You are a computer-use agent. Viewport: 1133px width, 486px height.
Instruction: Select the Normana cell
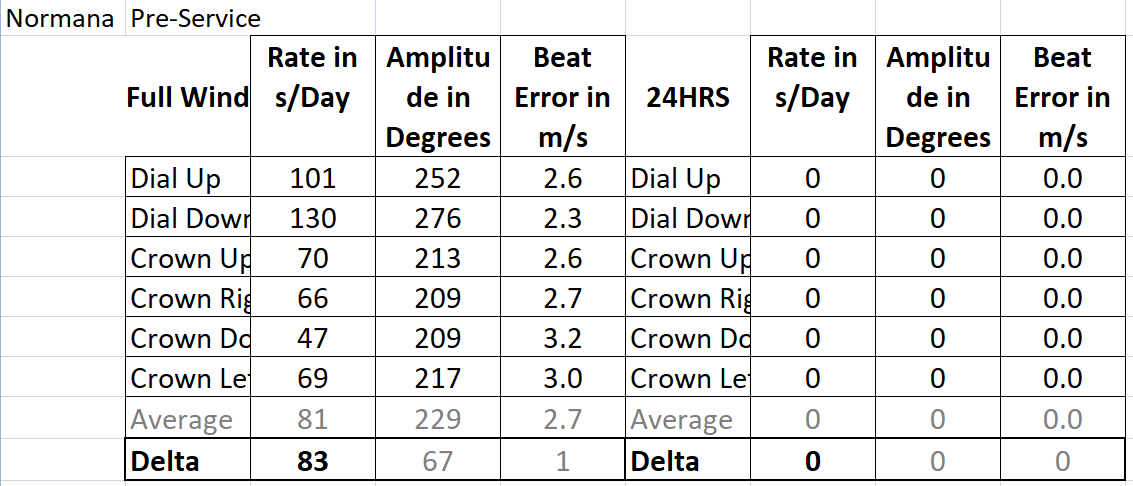point(61,18)
